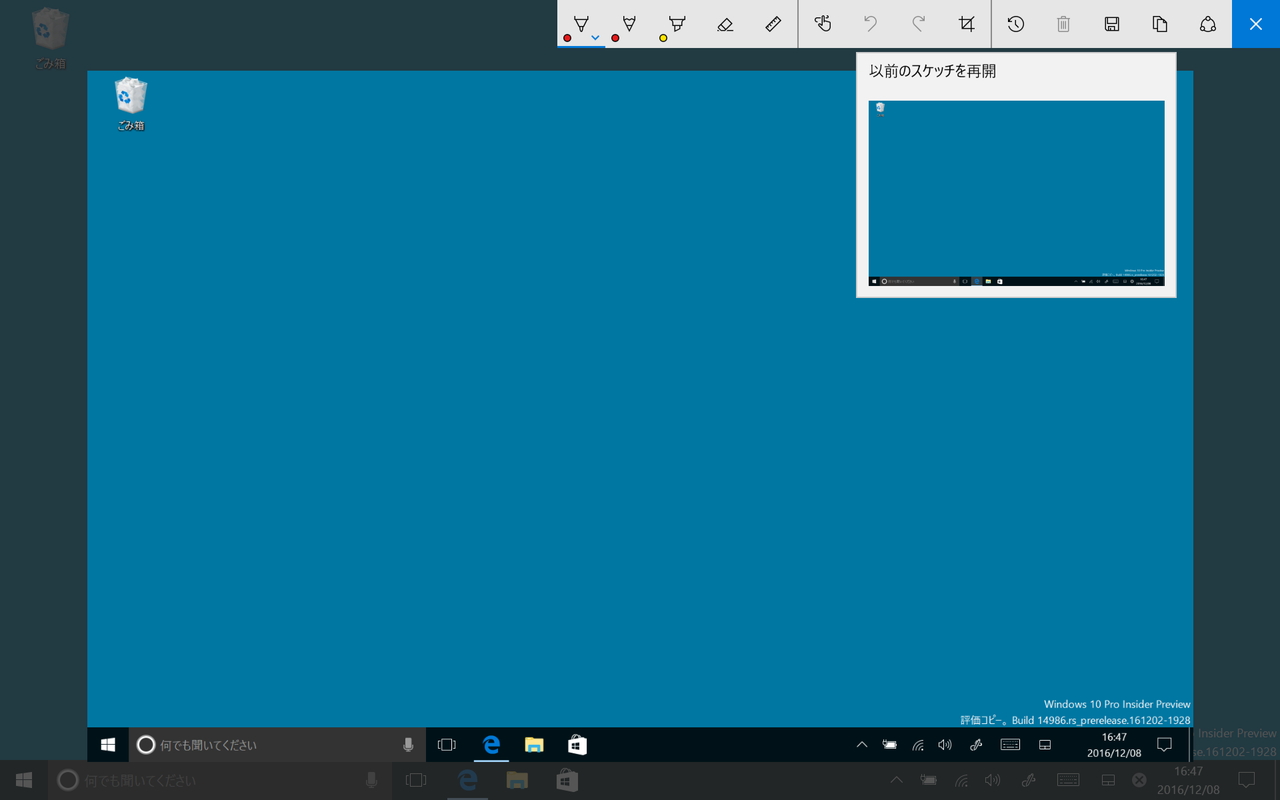The width and height of the screenshot is (1280, 800).
Task: Copy the sketch to clipboard
Action: click(x=1159, y=23)
